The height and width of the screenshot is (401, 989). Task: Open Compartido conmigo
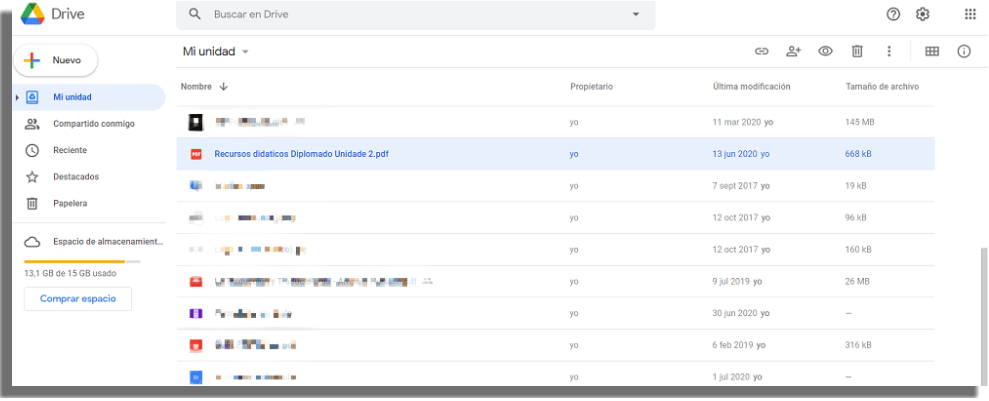click(94, 124)
